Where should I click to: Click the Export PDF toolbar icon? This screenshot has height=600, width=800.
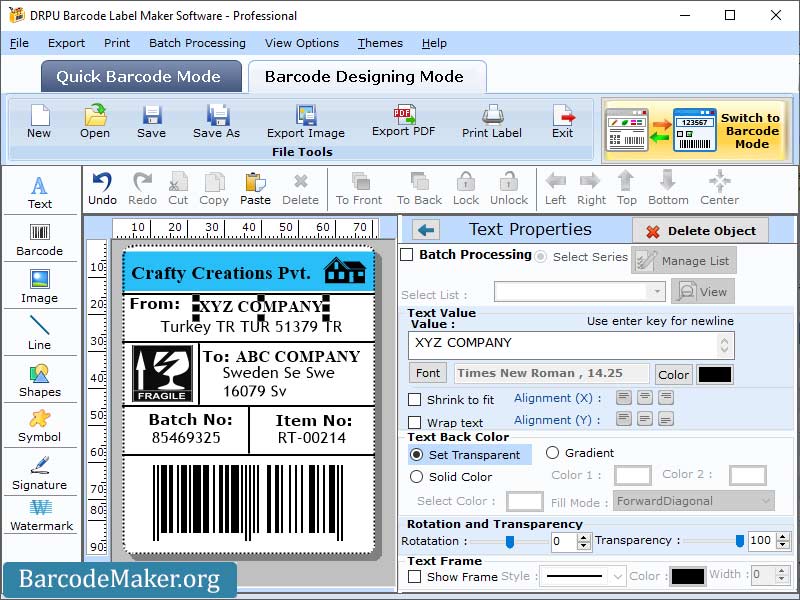pos(404,122)
